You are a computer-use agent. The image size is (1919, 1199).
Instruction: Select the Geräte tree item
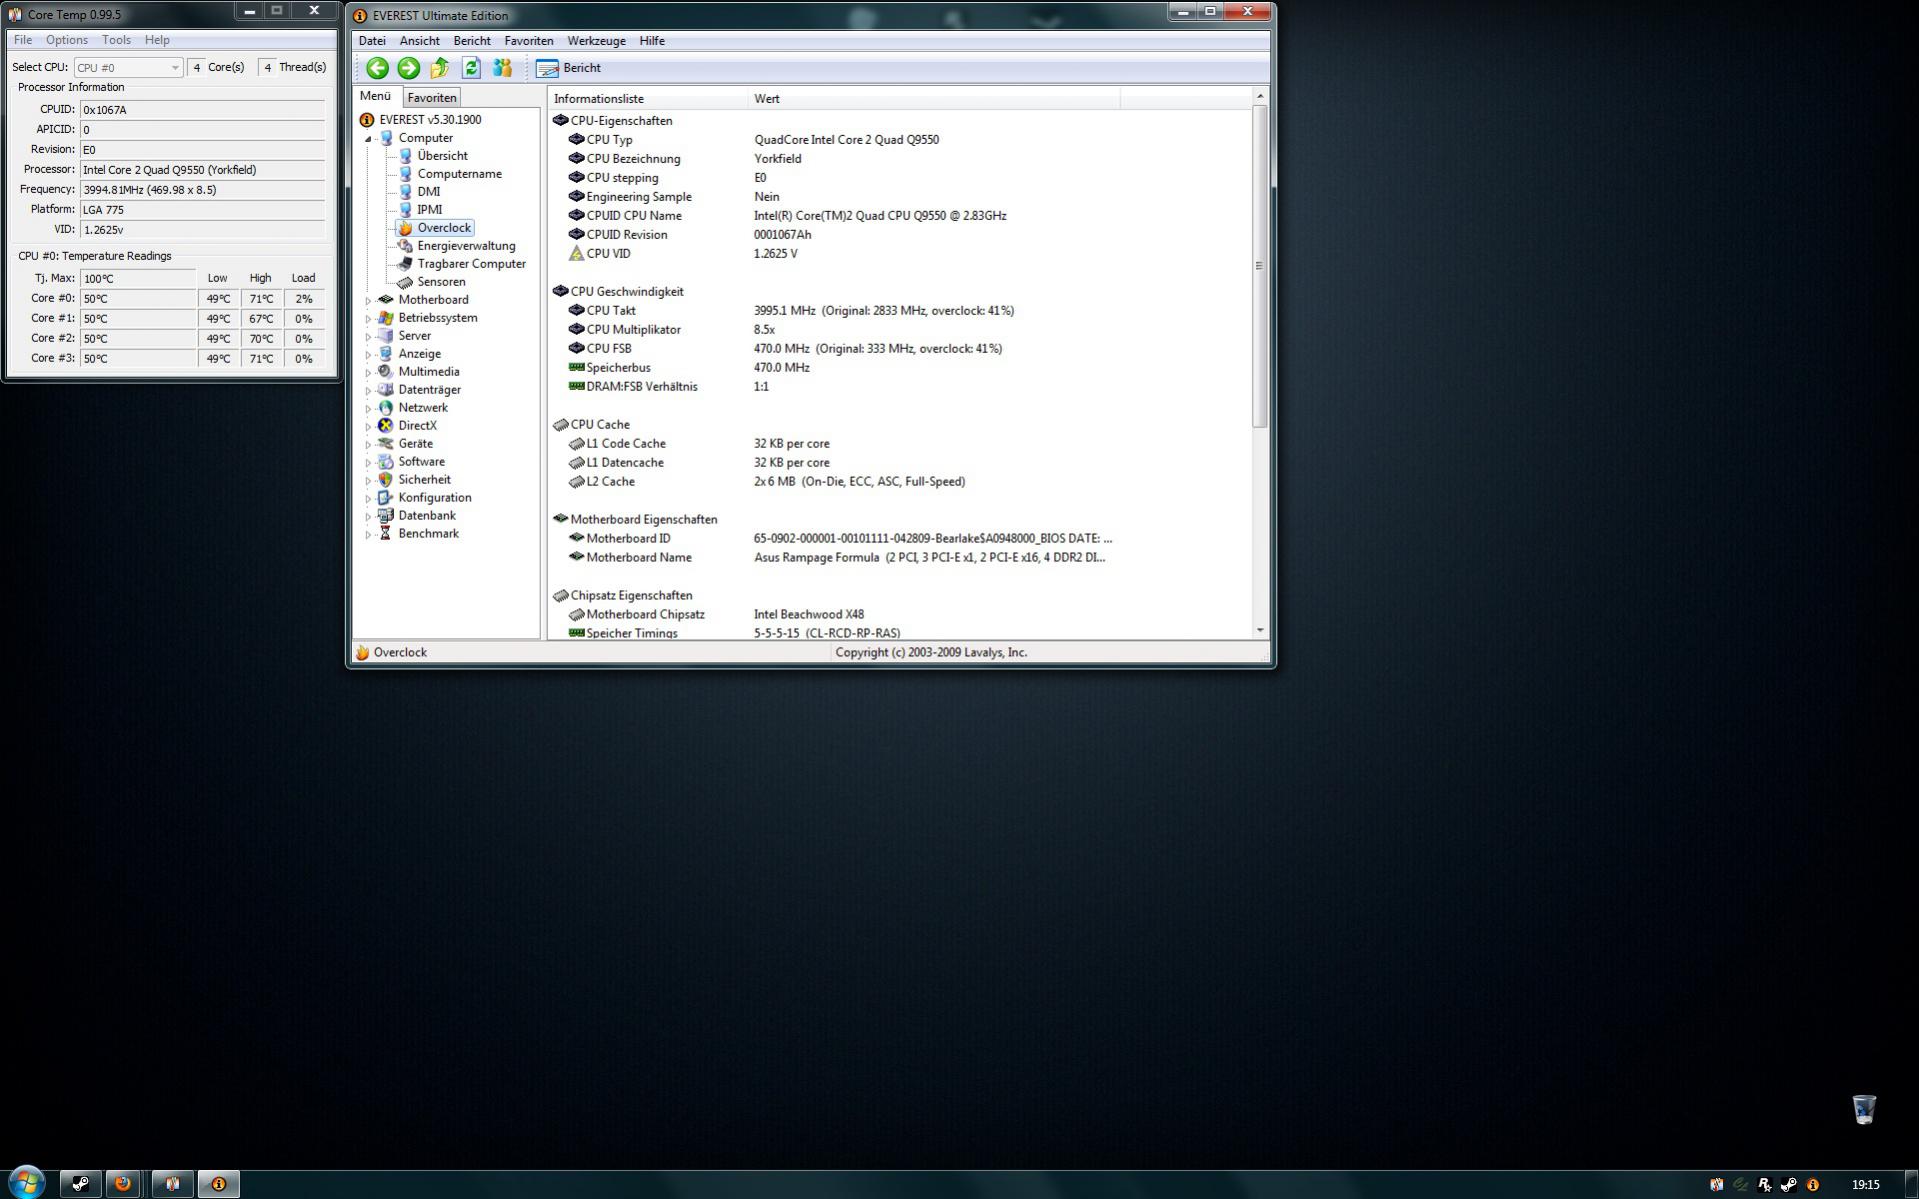tap(416, 444)
